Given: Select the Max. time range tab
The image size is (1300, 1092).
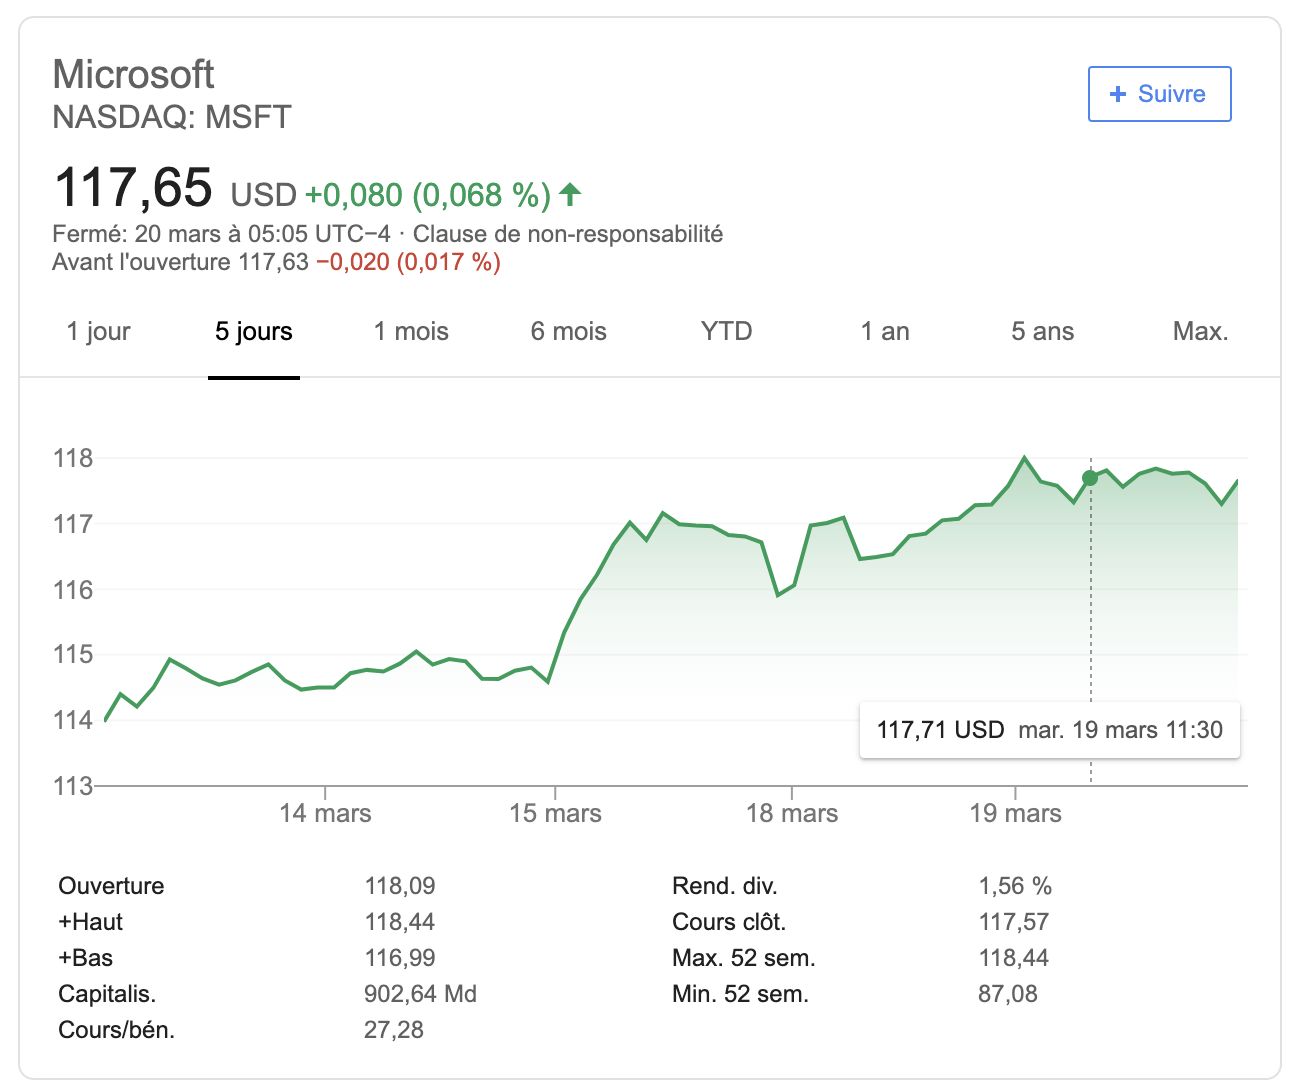Looking at the screenshot, I should click(x=1200, y=332).
